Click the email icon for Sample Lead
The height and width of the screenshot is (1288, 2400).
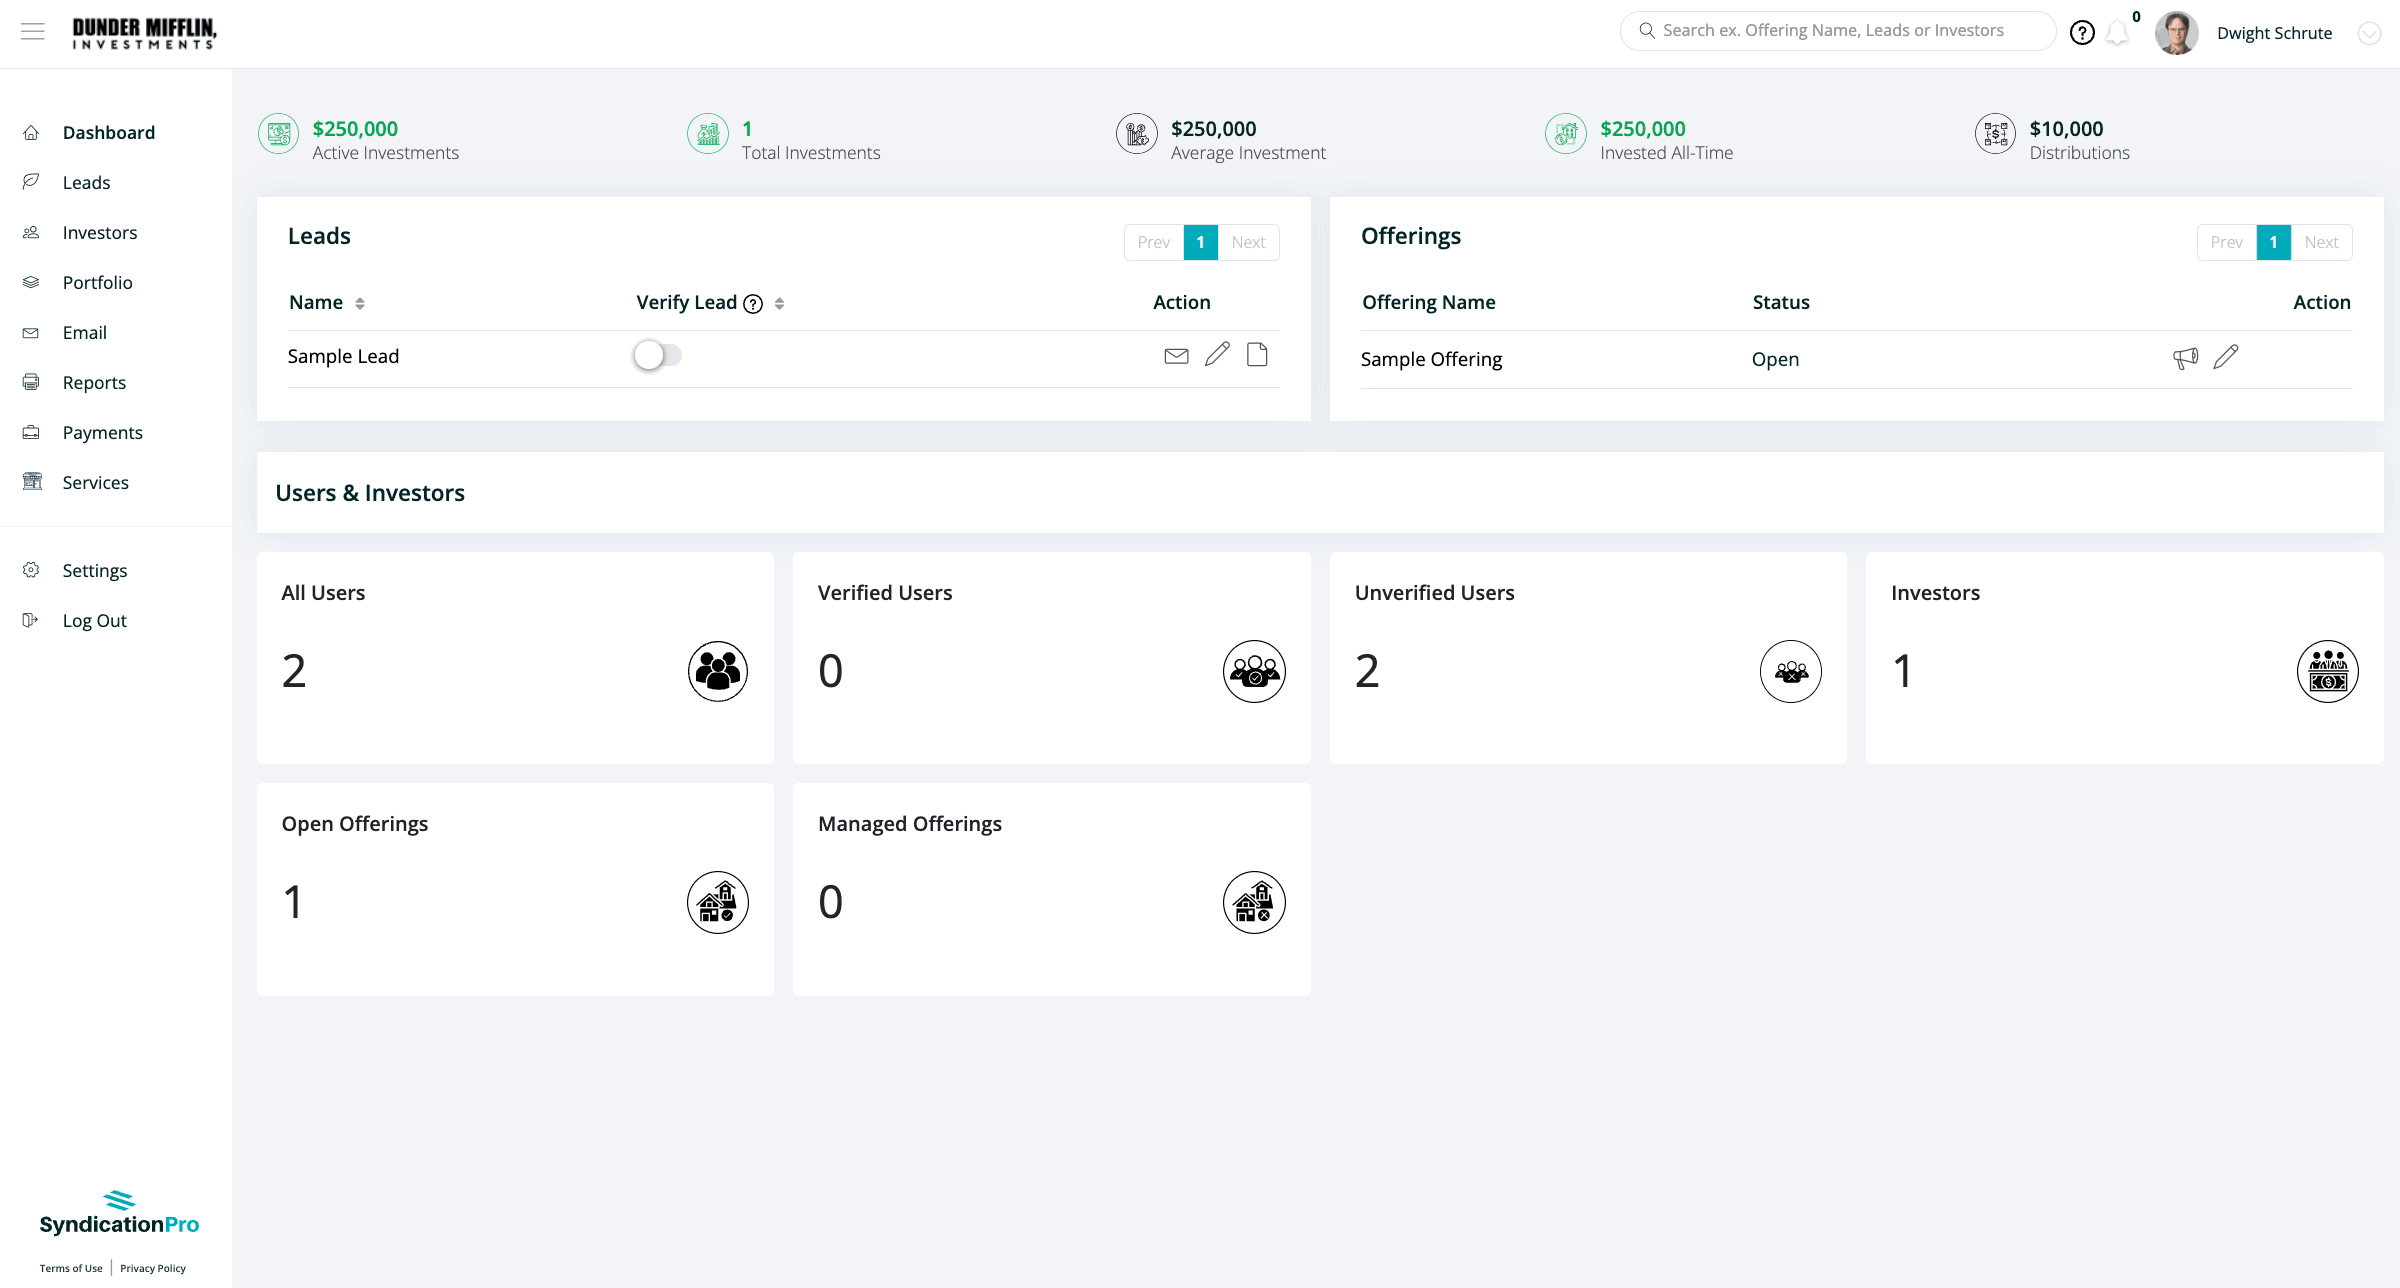click(1176, 356)
